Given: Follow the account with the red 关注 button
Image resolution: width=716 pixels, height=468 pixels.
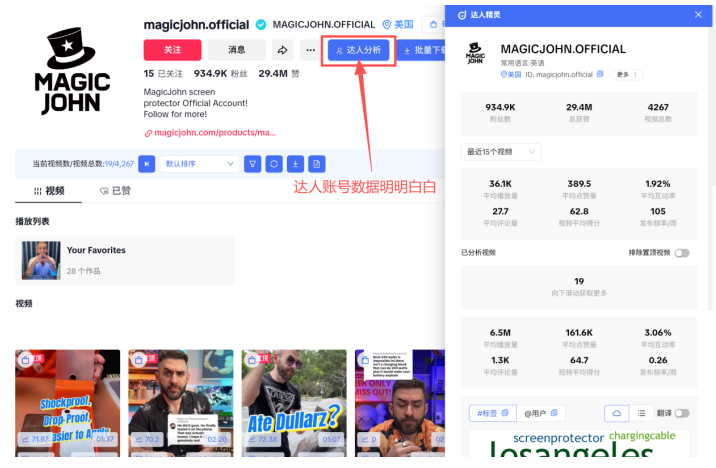Looking at the screenshot, I should coord(172,50).
